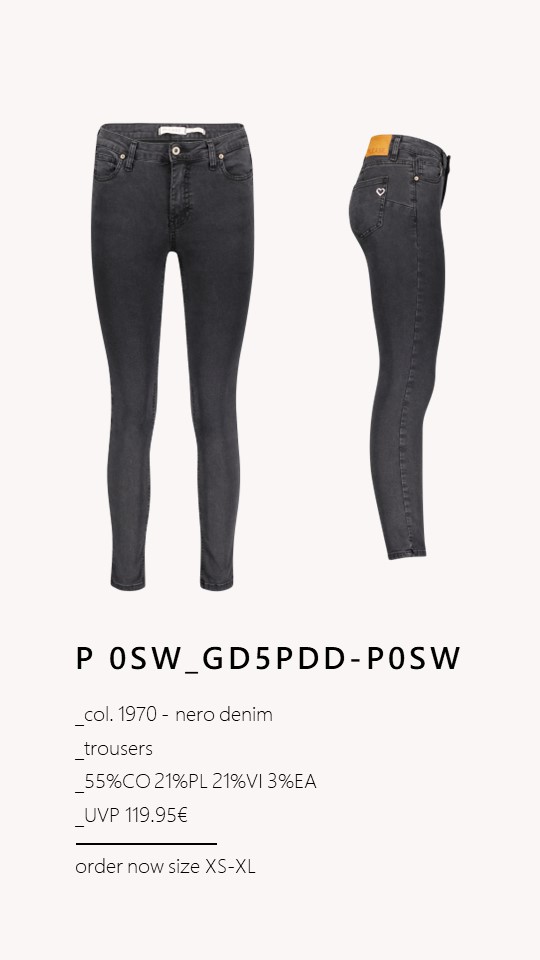The width and height of the screenshot is (540, 960).
Task: Click the front-view jeans product image
Action: pos(173,357)
